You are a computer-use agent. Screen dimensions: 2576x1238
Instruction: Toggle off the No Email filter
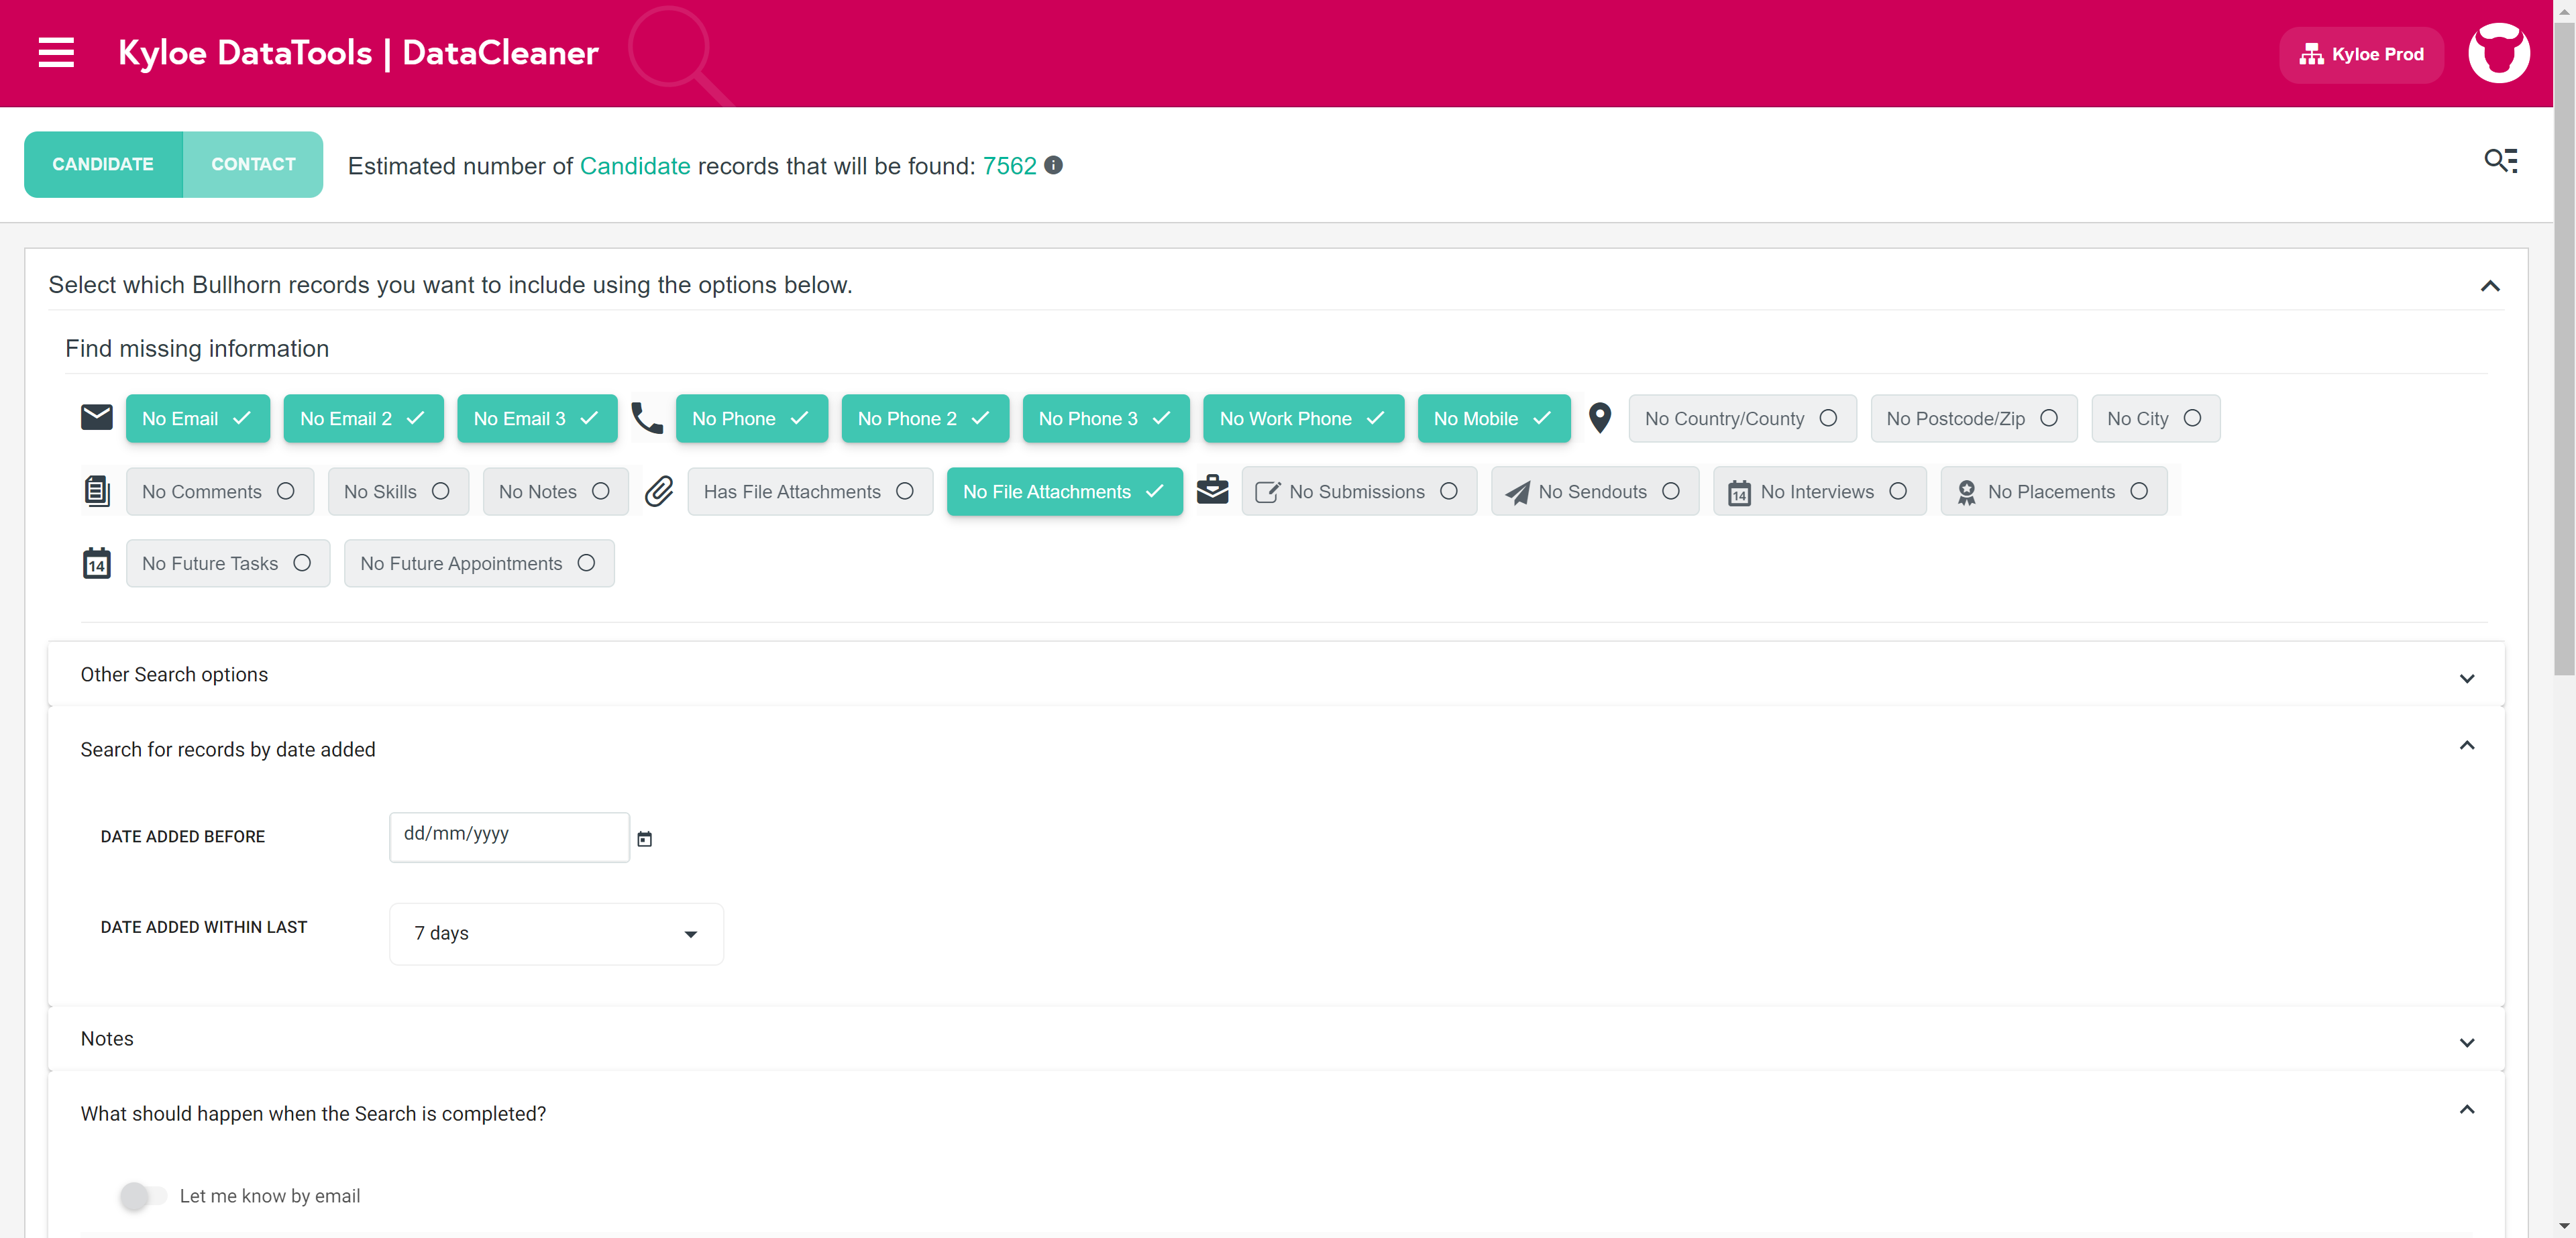(198, 418)
